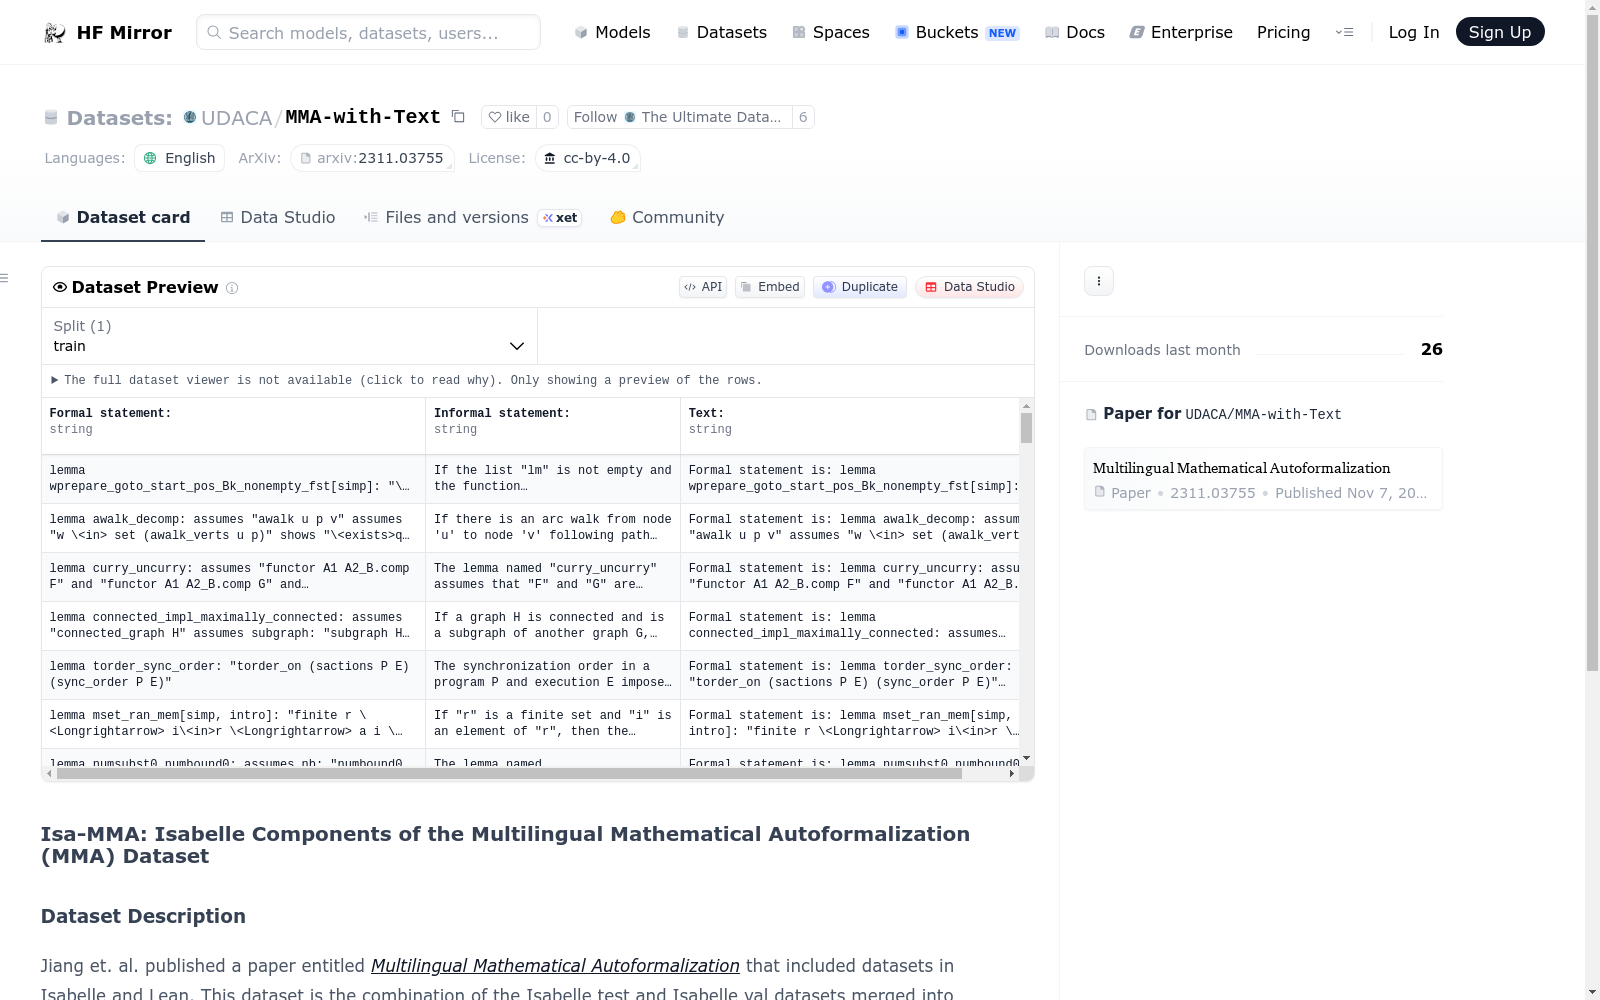This screenshot has height=1000, width=1600.
Task: Click the Isa-MMA dataset title heading
Action: pyautogui.click(x=505, y=845)
